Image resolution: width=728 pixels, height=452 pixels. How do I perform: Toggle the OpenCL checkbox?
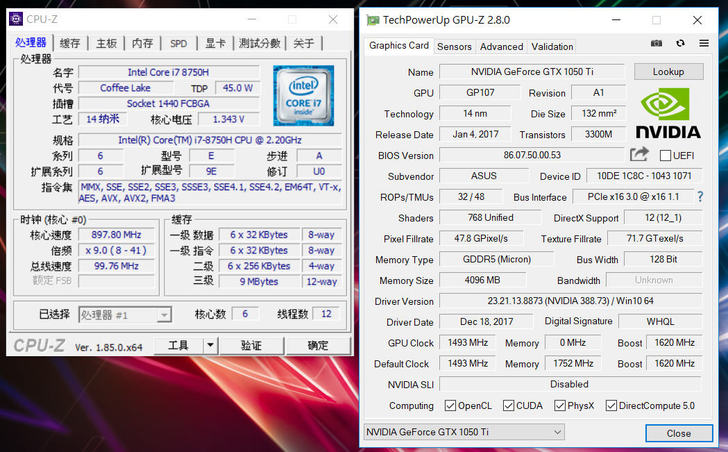point(450,406)
